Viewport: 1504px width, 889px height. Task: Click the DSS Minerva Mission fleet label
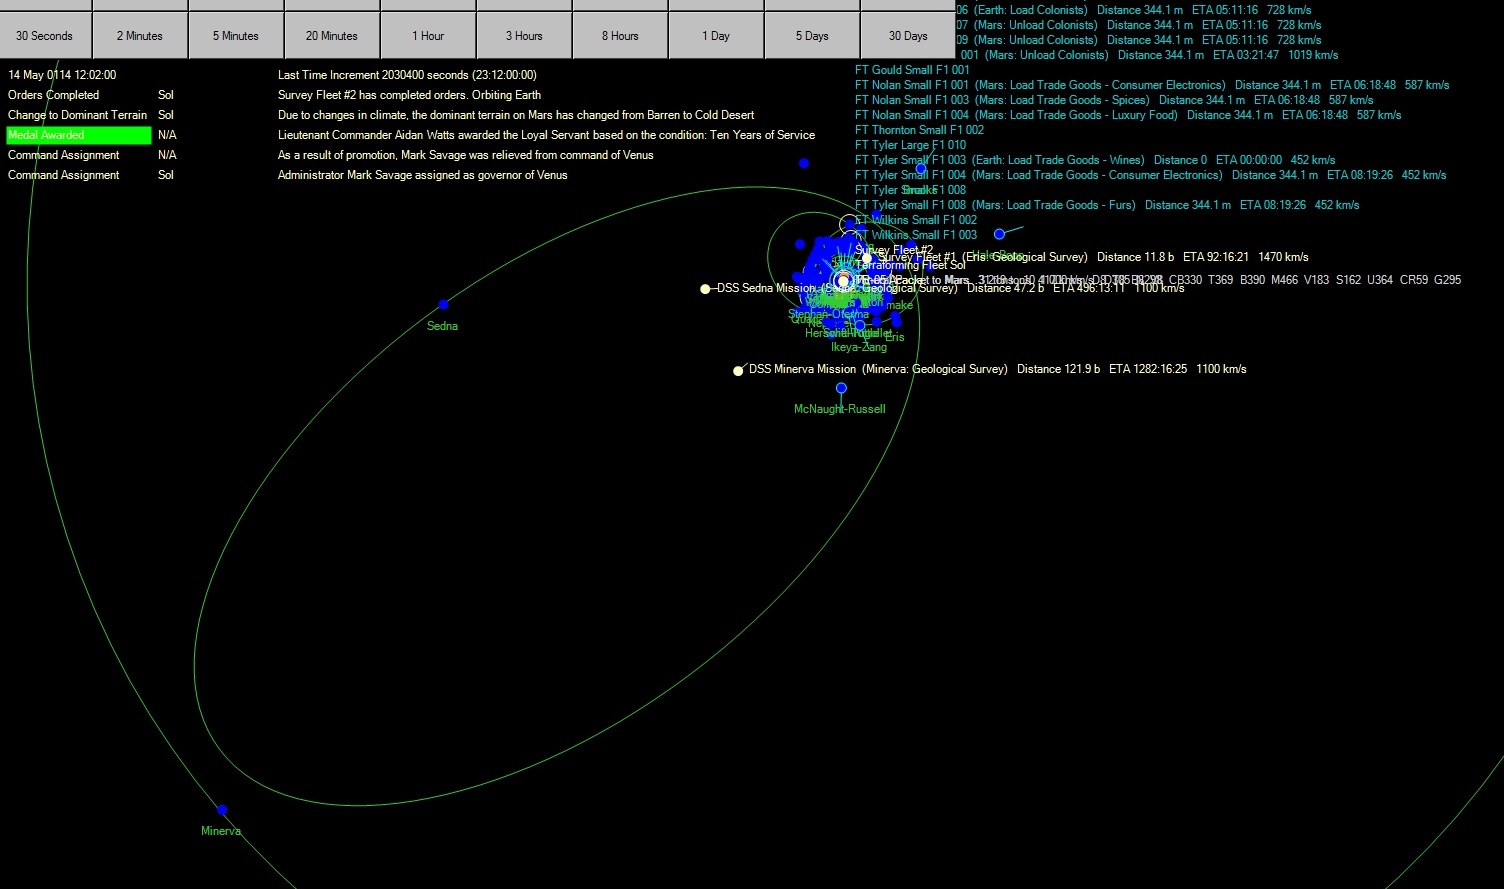tap(803, 369)
